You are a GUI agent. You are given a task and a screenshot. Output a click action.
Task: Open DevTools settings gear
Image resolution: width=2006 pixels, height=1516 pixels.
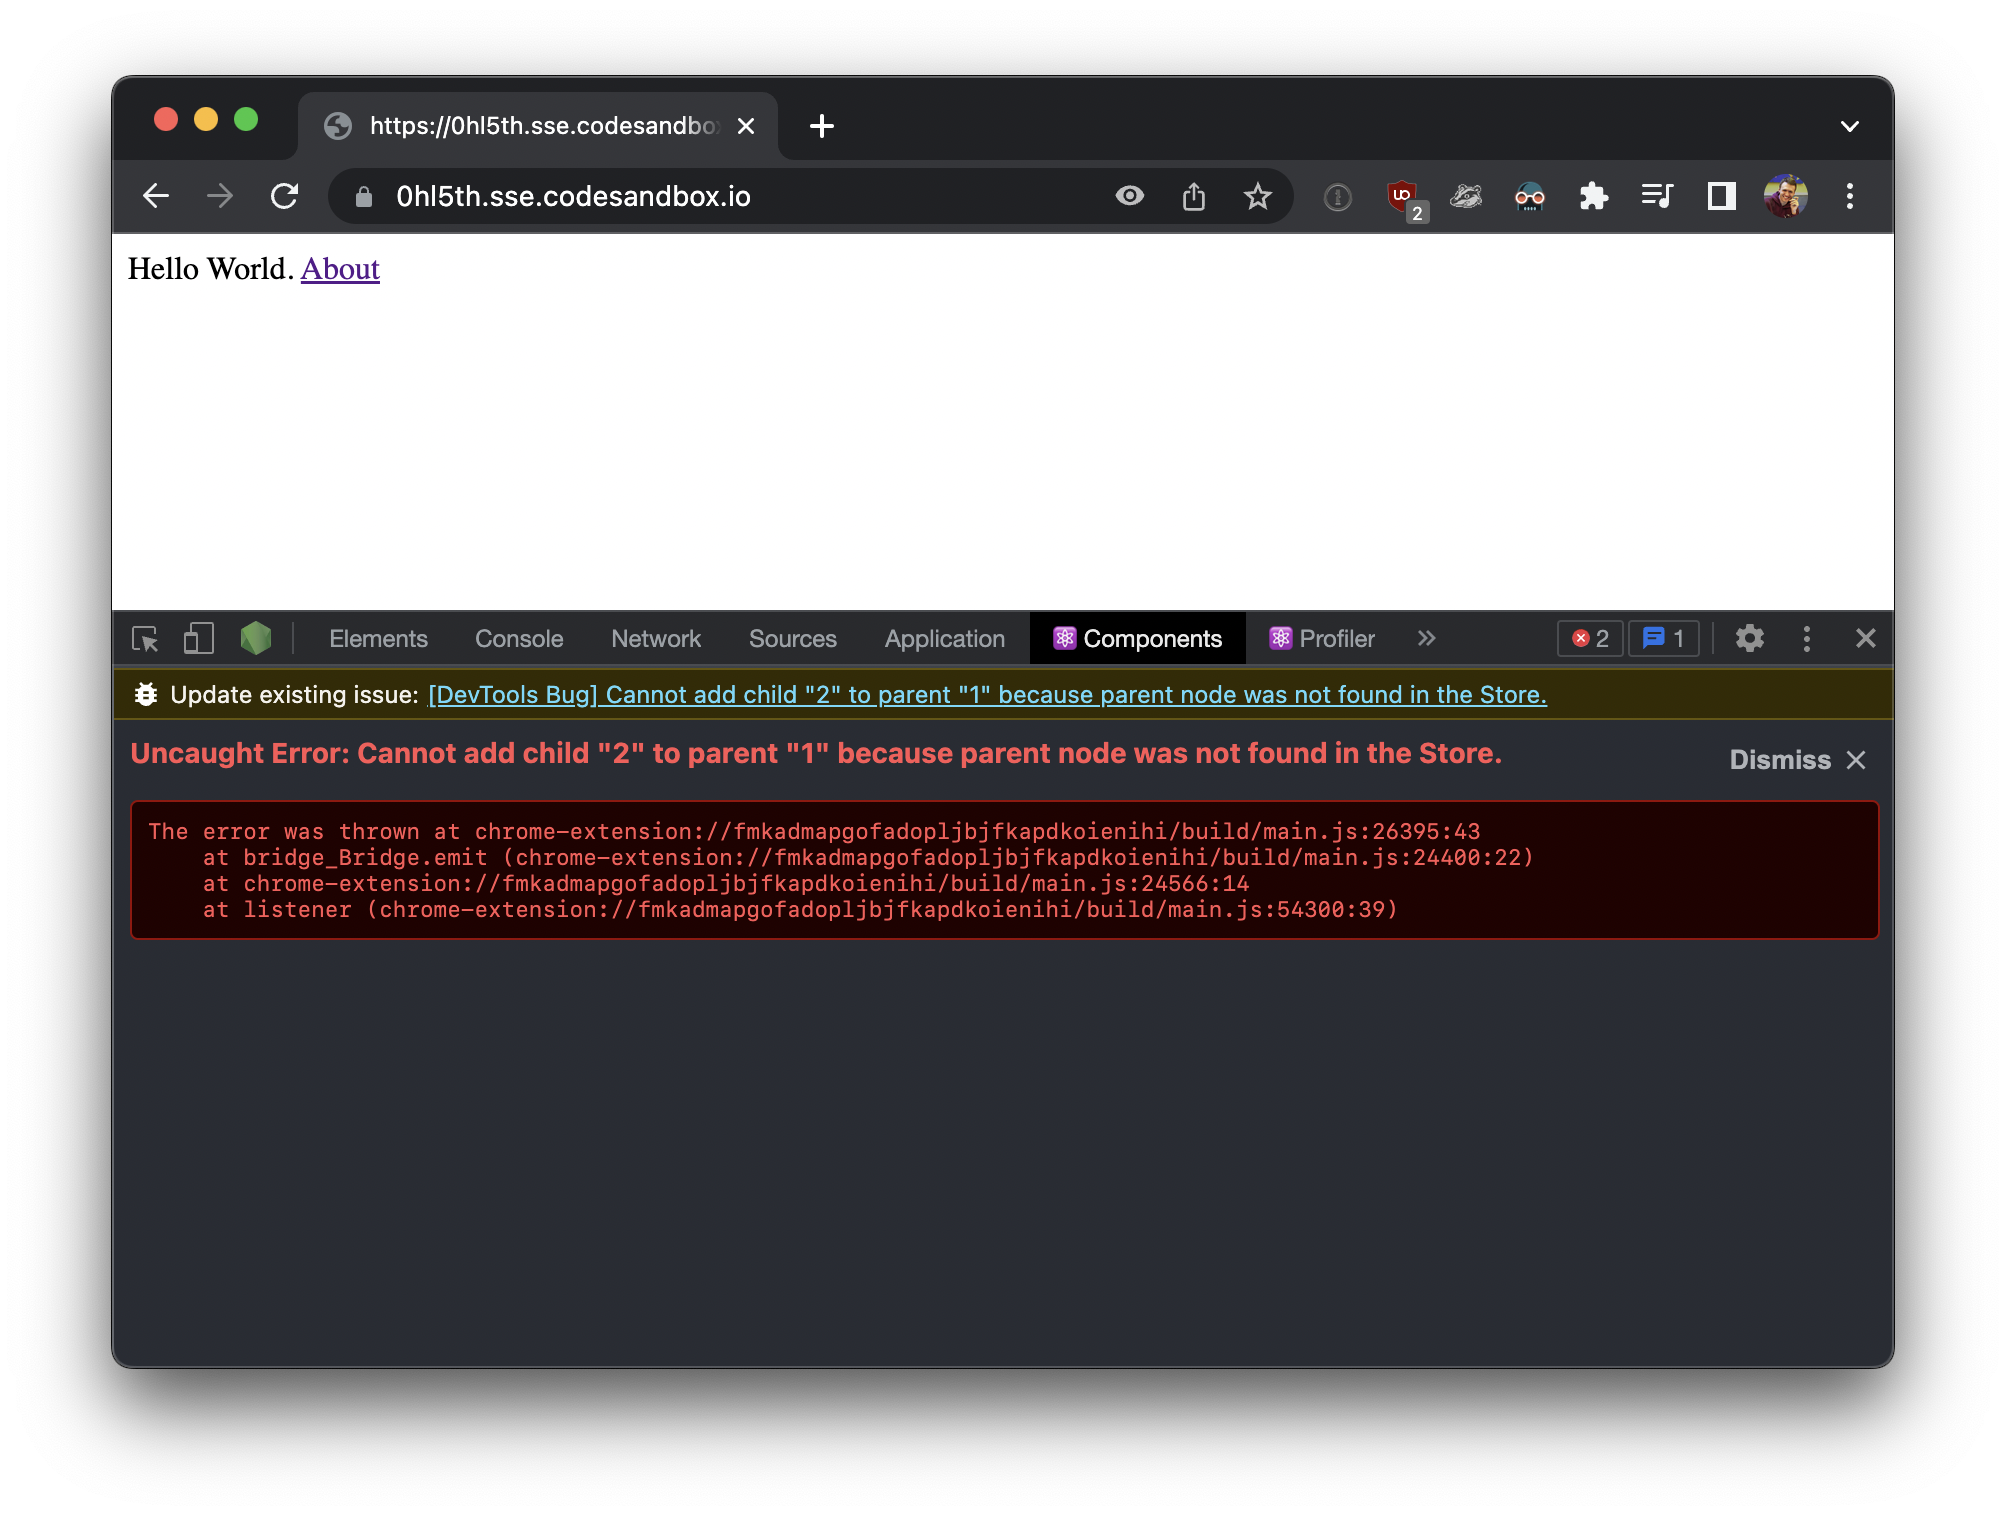click(x=1750, y=638)
